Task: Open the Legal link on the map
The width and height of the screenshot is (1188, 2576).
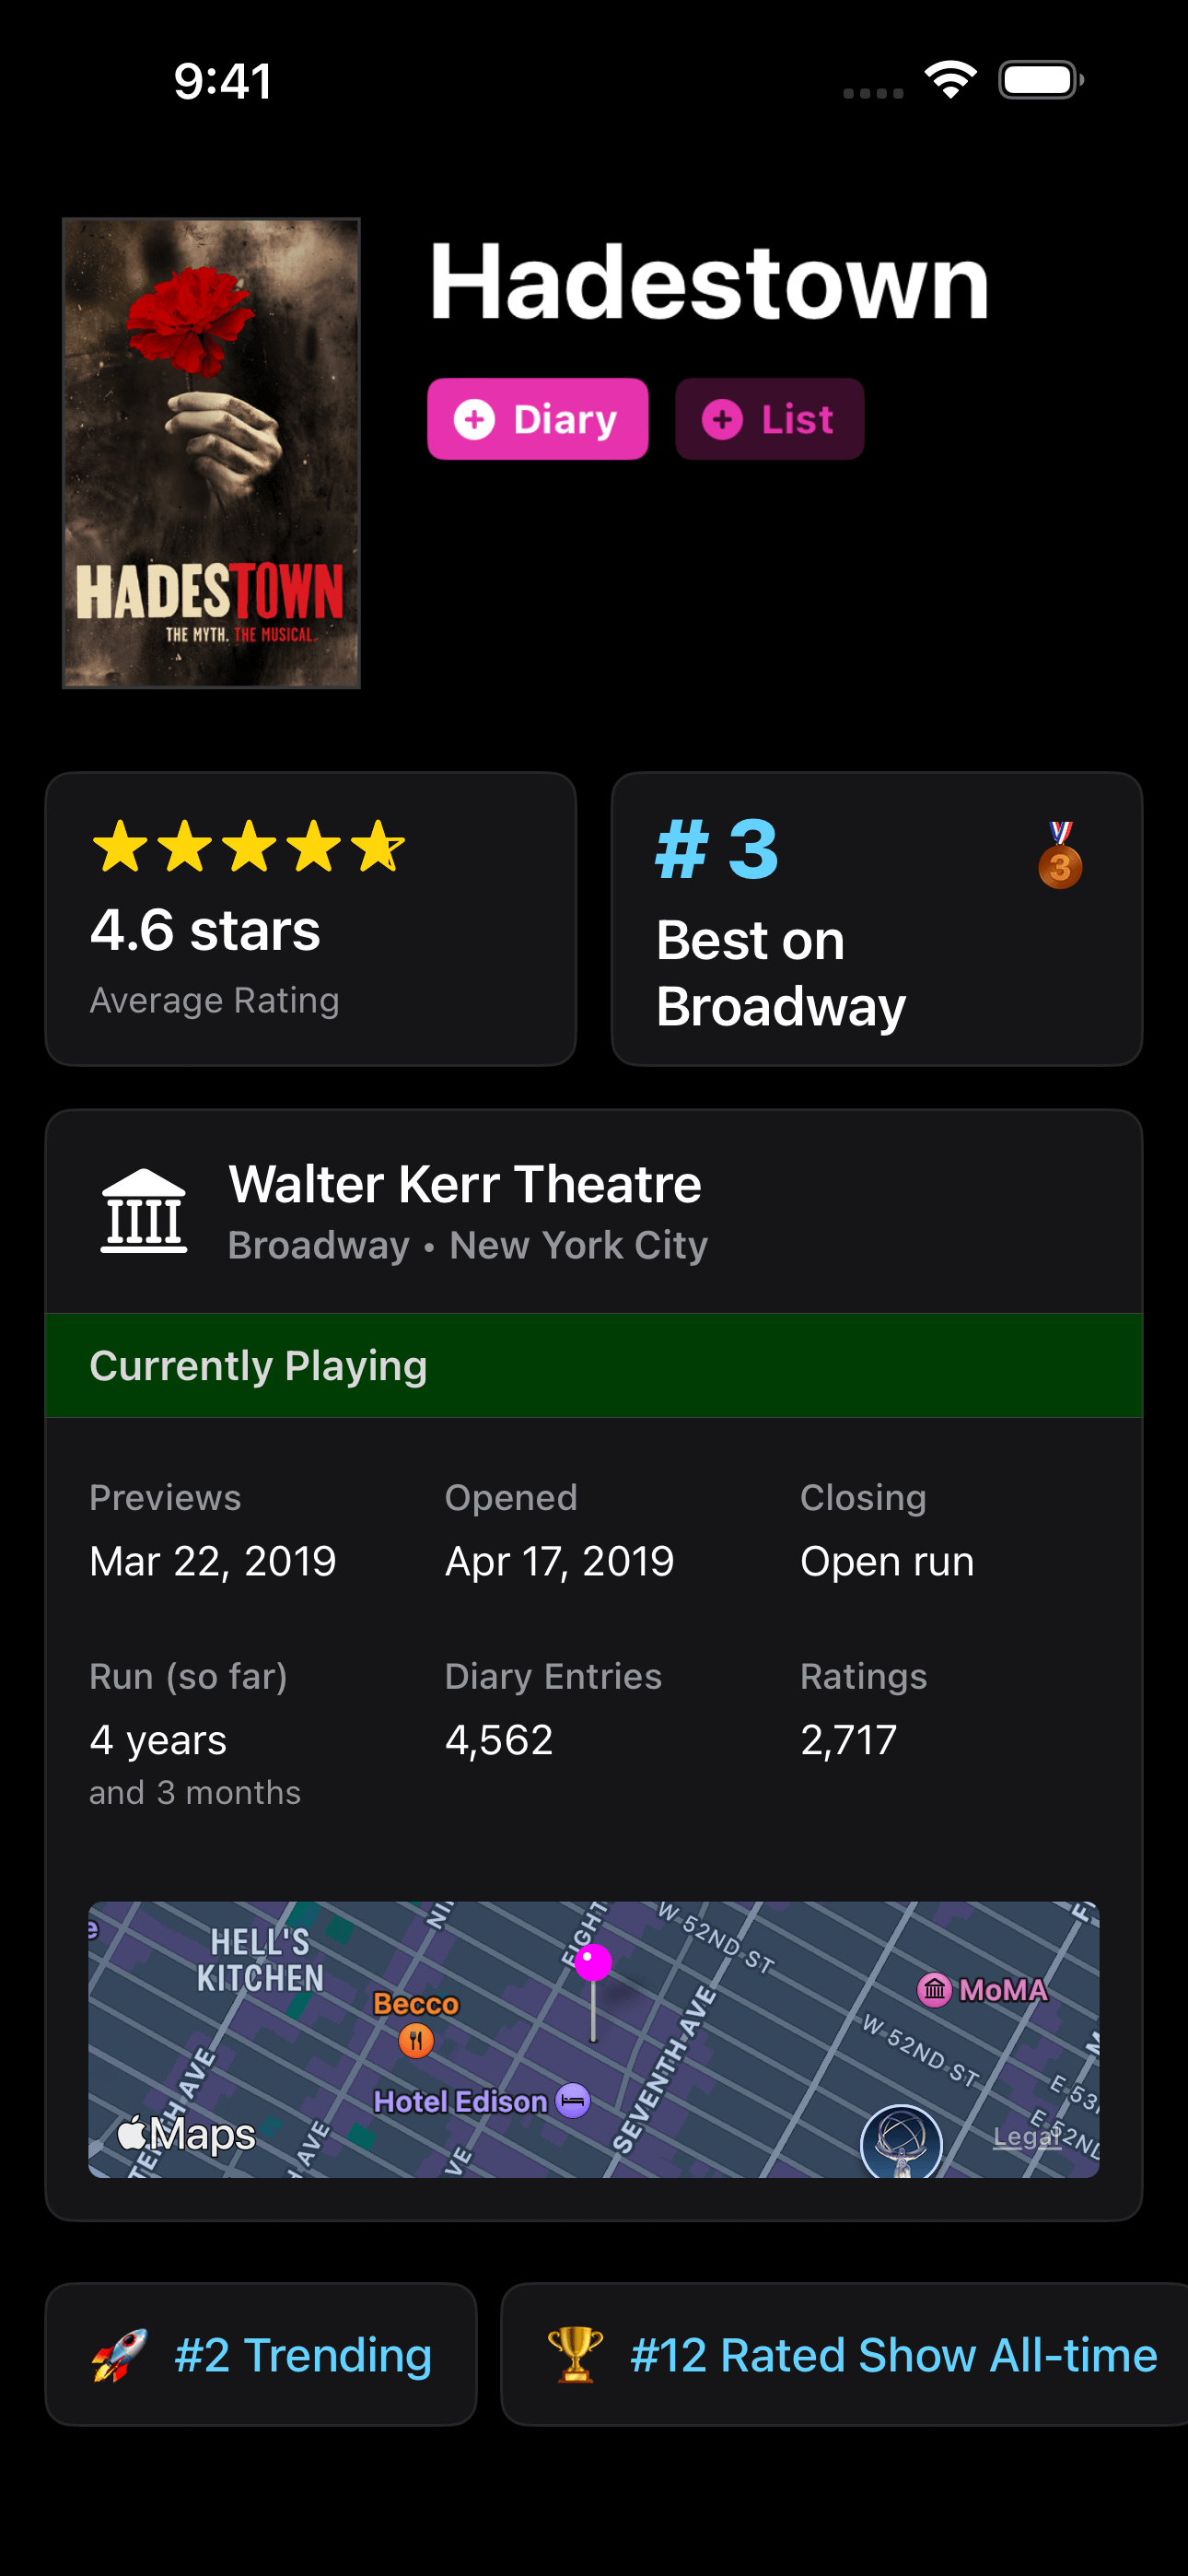Action: click(x=1026, y=2137)
